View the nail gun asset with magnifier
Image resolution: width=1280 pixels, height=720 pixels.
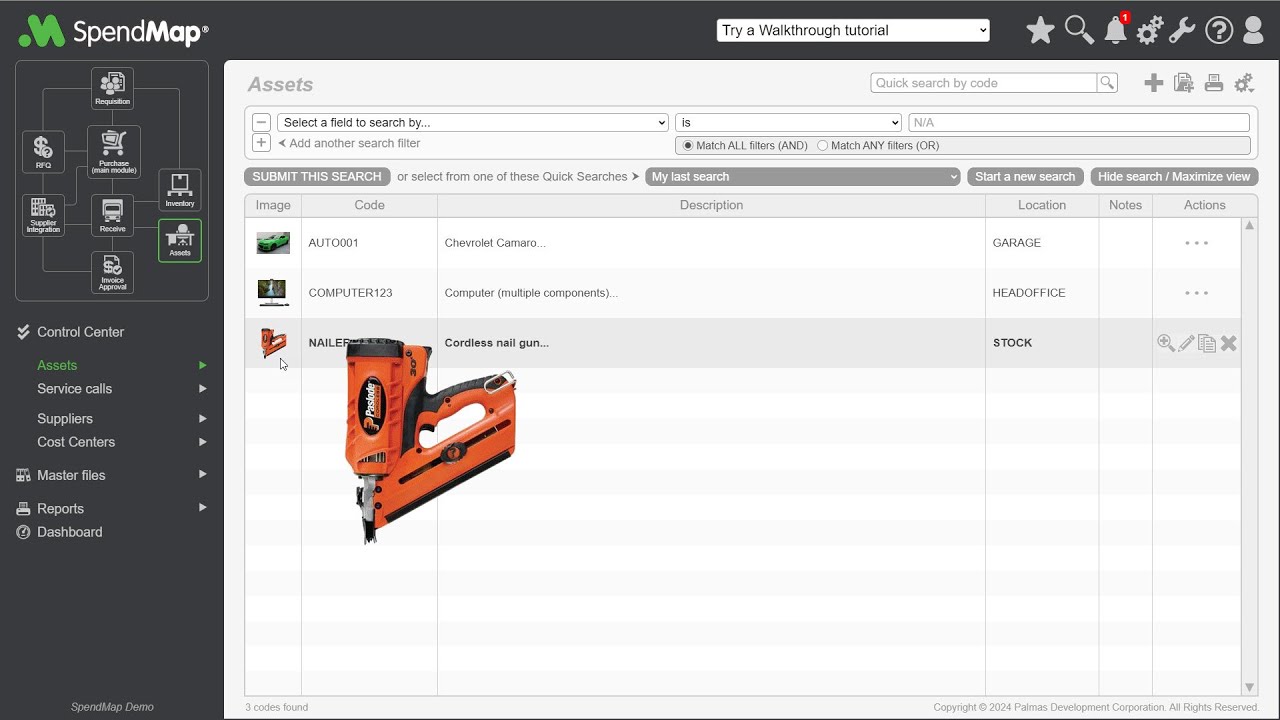pyautogui.click(x=1166, y=343)
